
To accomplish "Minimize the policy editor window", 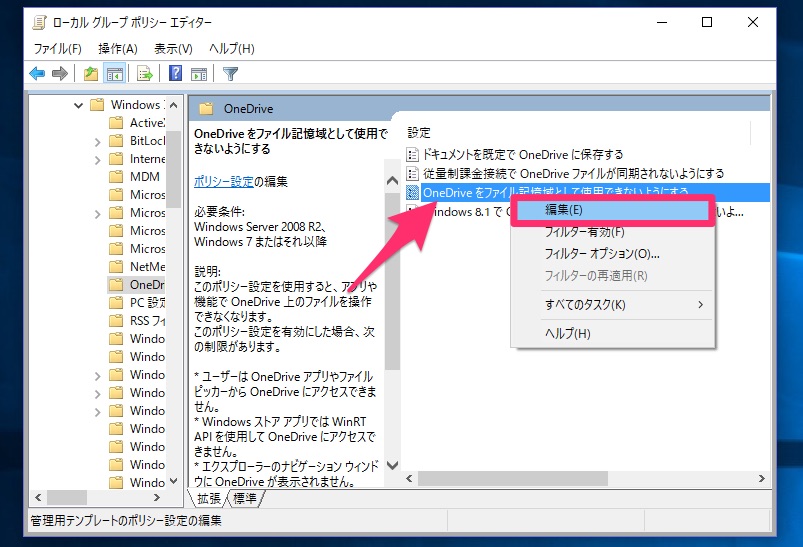I will click(662, 22).
